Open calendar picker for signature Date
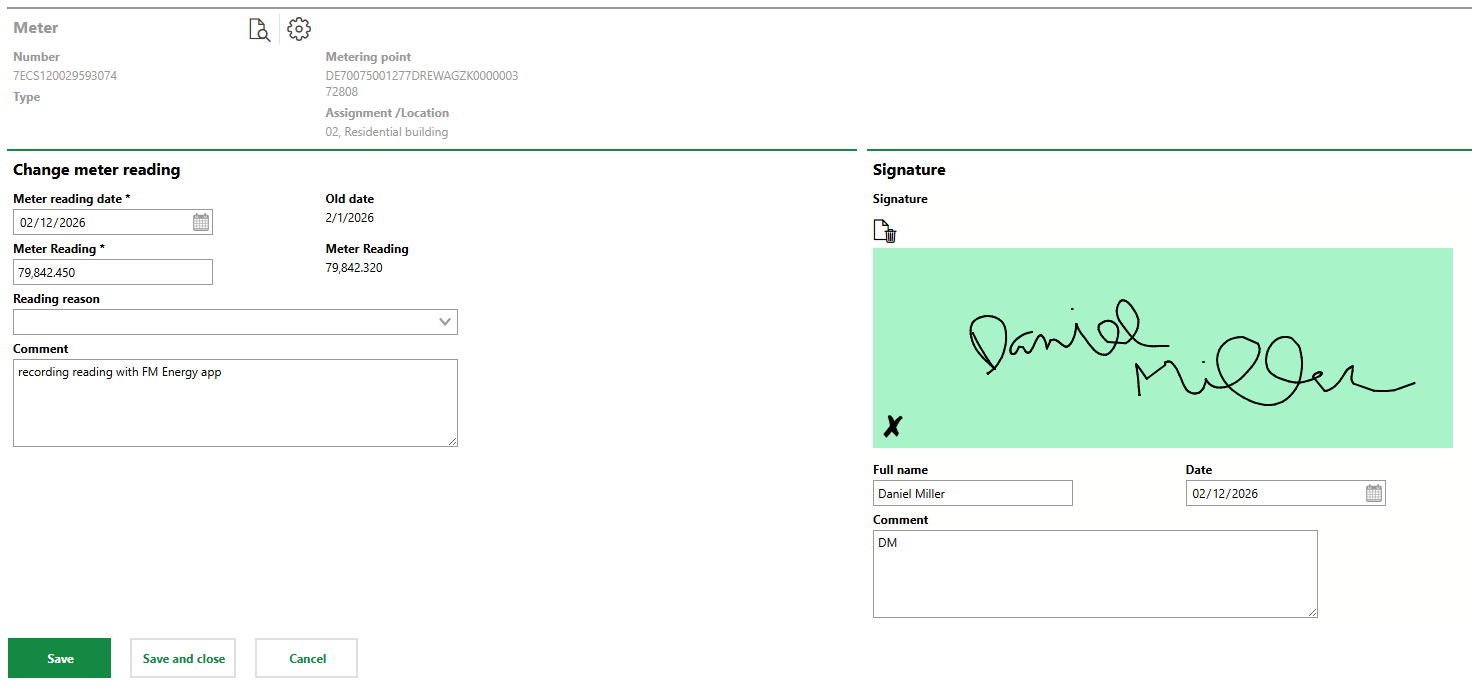 click(1374, 493)
